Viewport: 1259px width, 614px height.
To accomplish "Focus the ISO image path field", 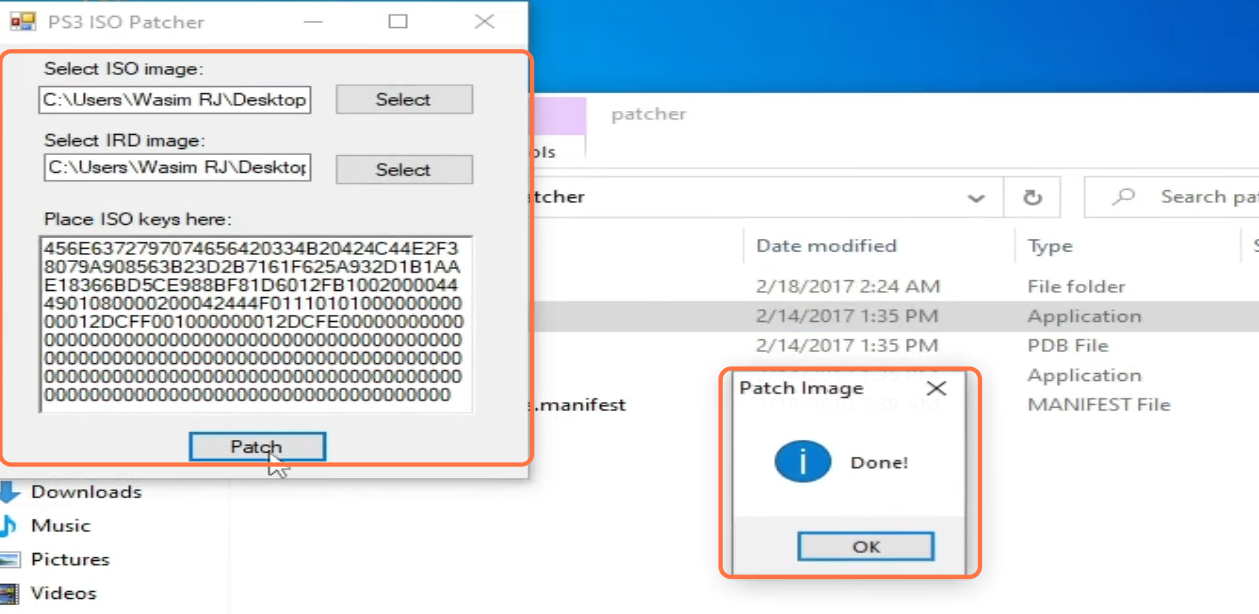I will tap(175, 99).
